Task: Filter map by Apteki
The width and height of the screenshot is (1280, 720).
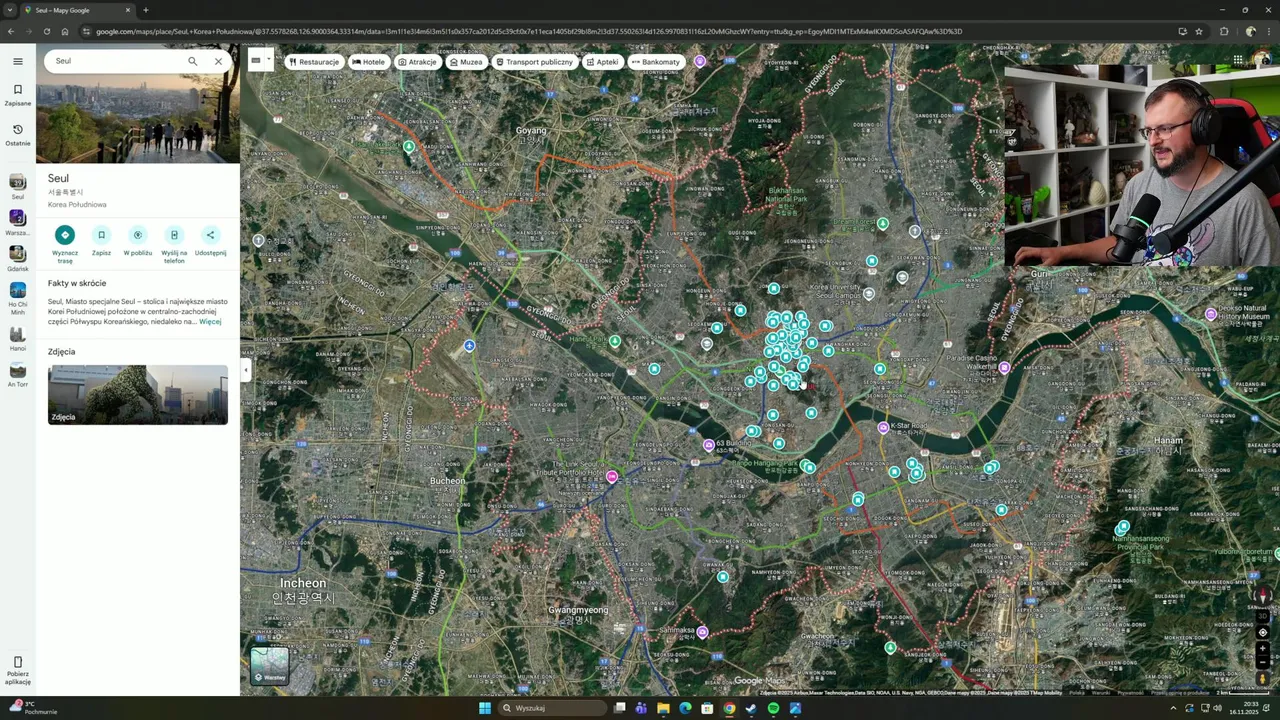Action: [602, 62]
